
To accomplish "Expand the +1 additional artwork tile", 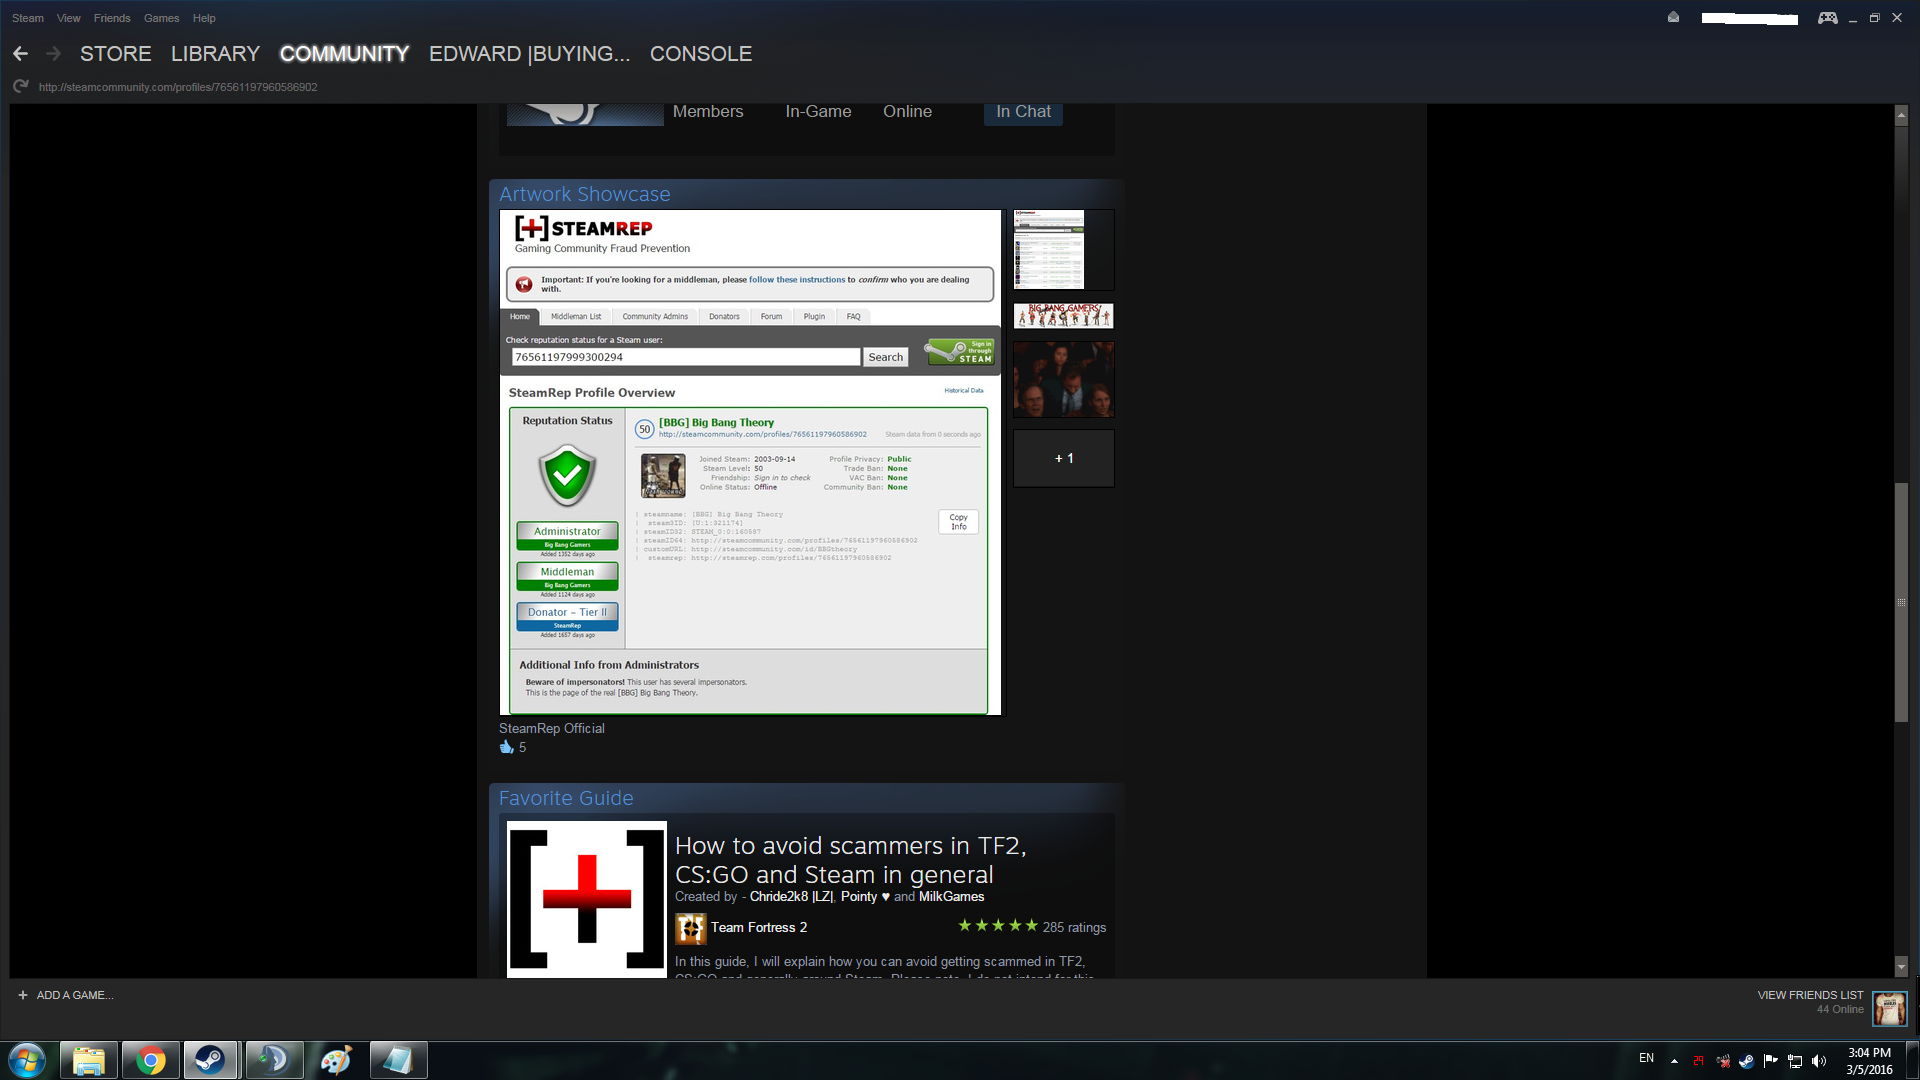I will click(1063, 459).
